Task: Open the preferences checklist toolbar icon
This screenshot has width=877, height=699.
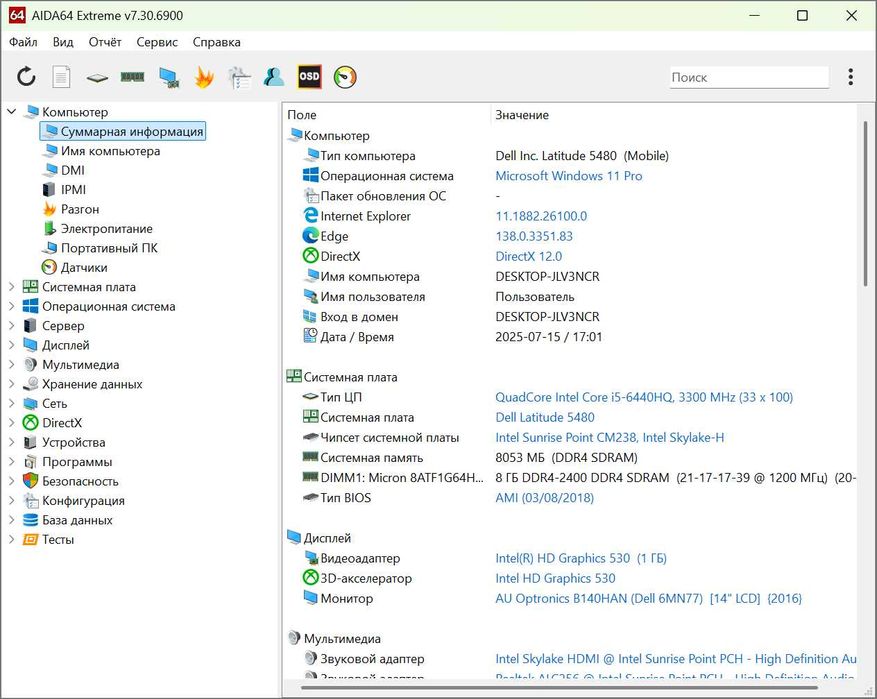Action: click(239, 77)
